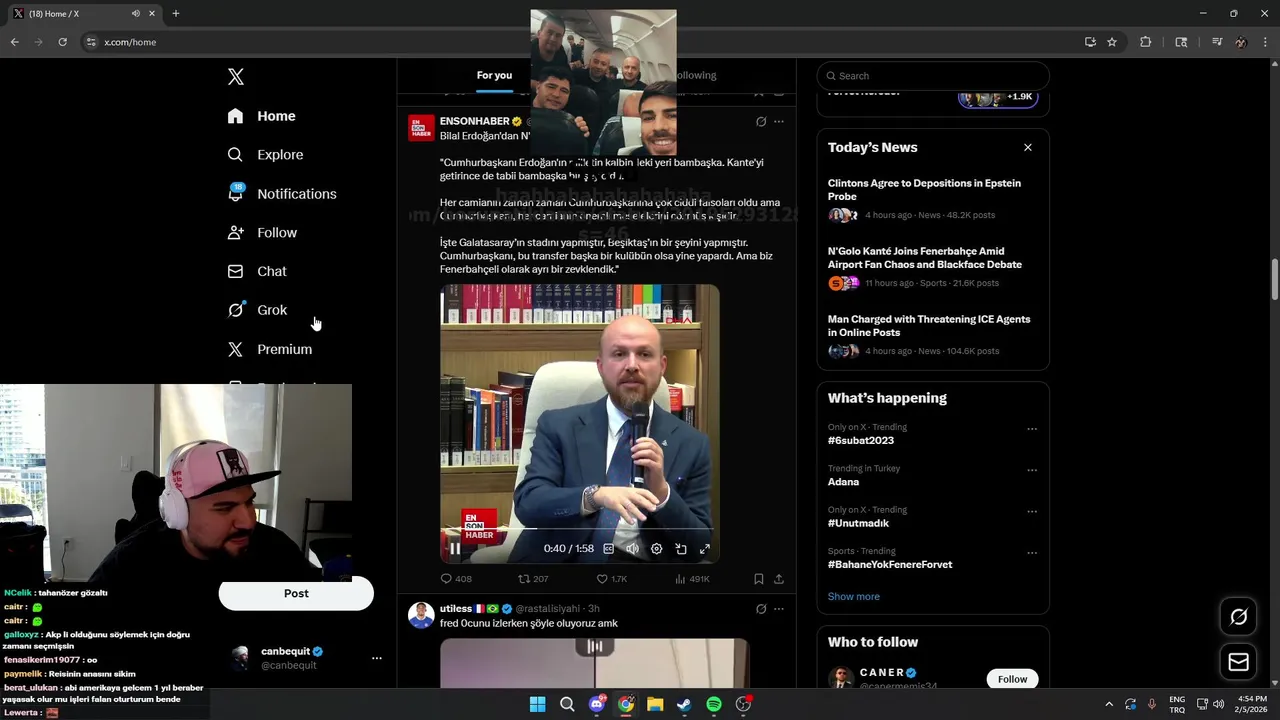Reload the browser page
This screenshot has height=720, width=1280.
(x=62, y=42)
